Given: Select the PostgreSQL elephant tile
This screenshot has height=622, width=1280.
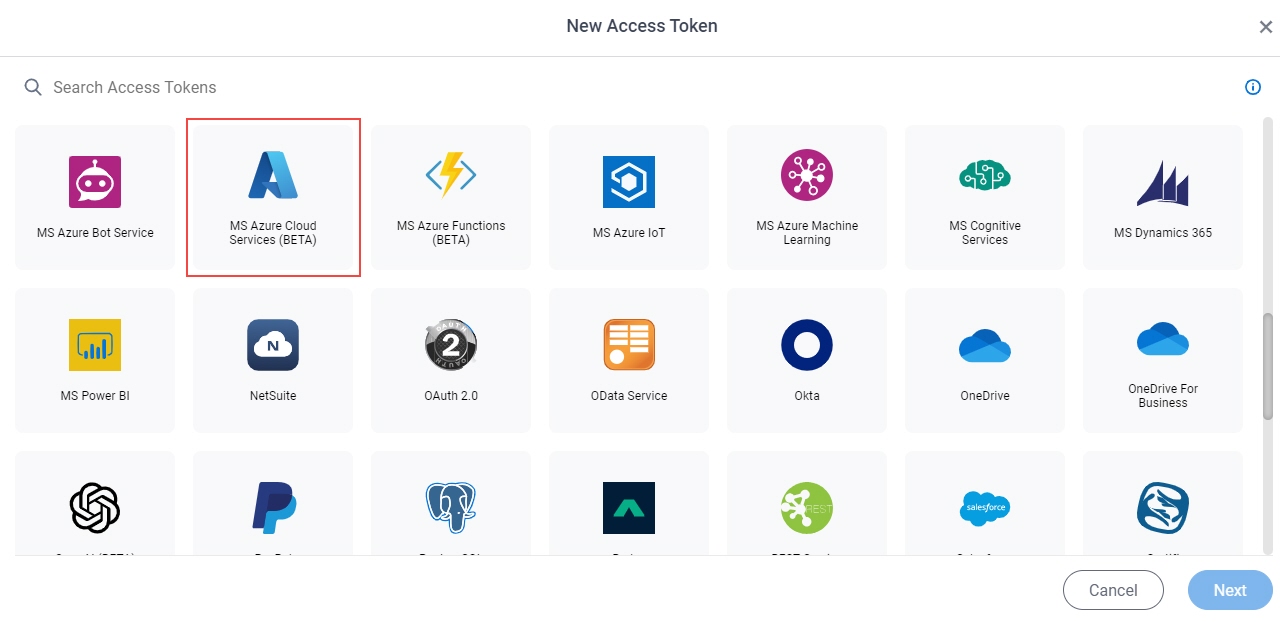Looking at the screenshot, I should [x=451, y=503].
